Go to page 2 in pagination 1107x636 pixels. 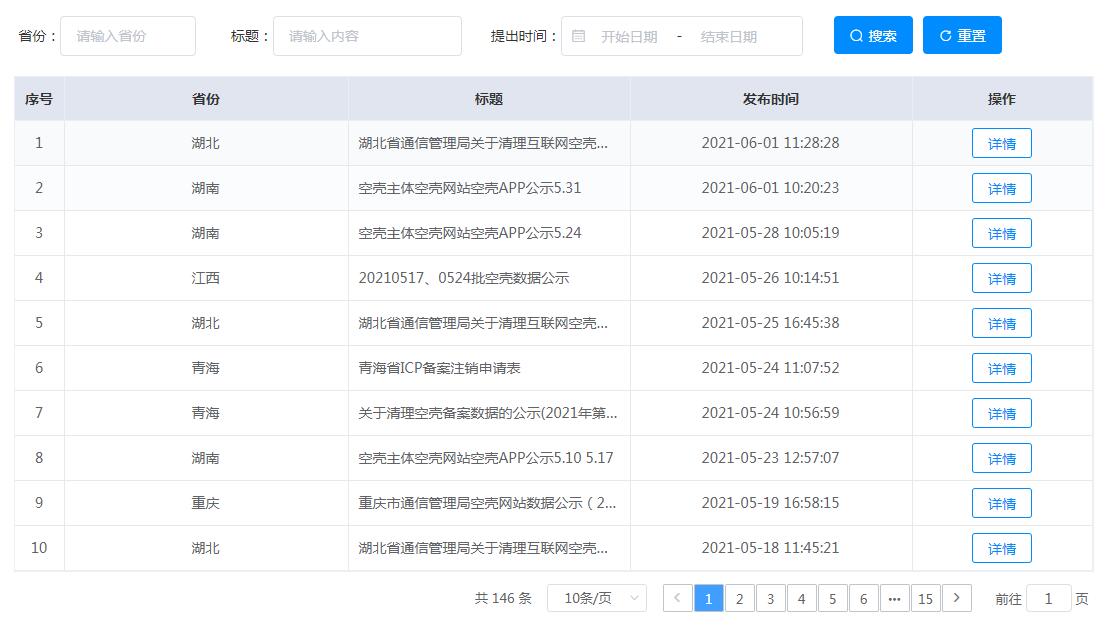740,599
